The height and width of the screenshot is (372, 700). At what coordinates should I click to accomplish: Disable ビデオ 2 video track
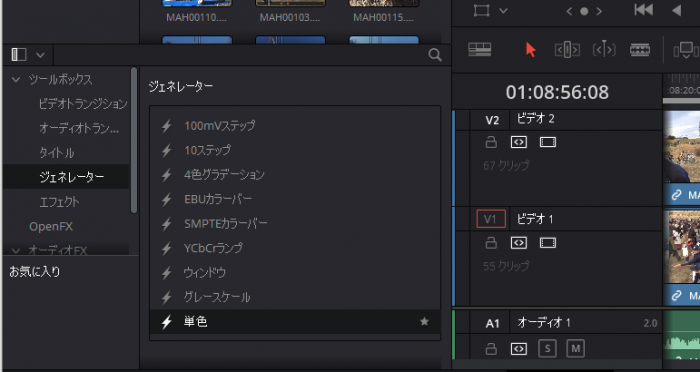point(548,142)
